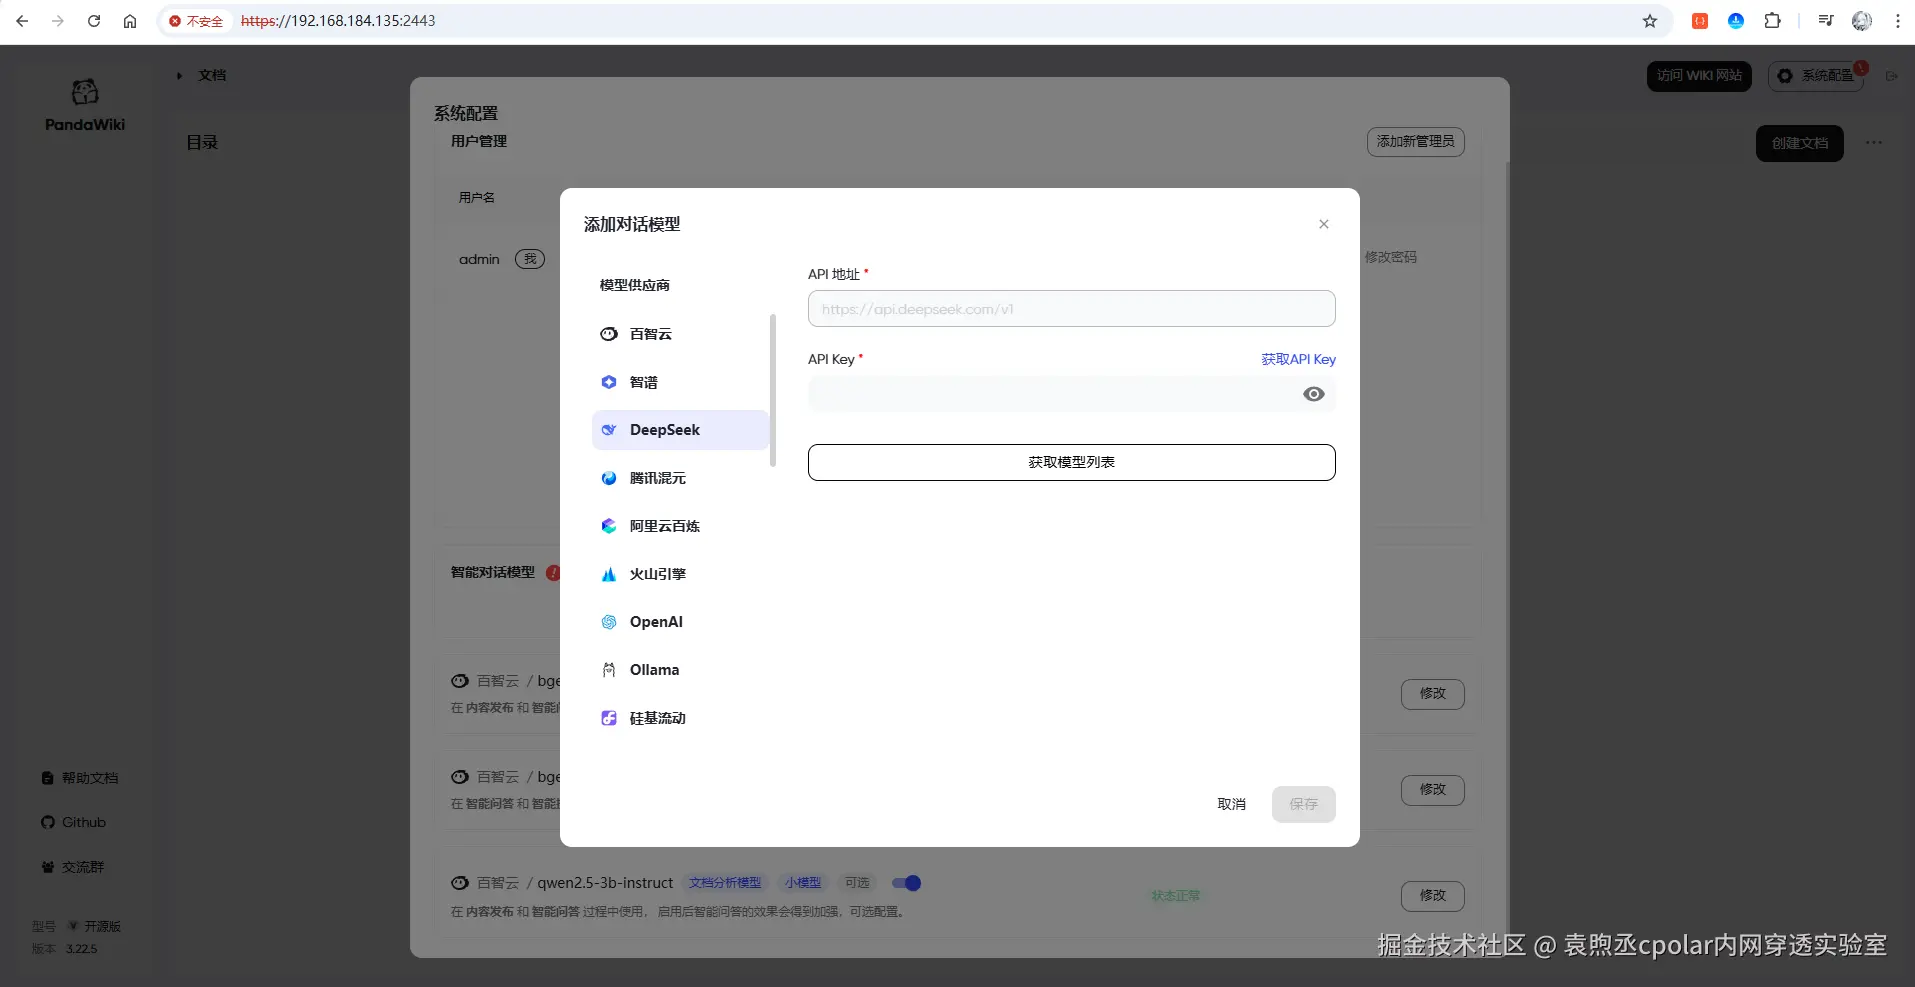Click 访问 WIKI 网站 button
The width and height of the screenshot is (1915, 987).
click(x=1699, y=76)
